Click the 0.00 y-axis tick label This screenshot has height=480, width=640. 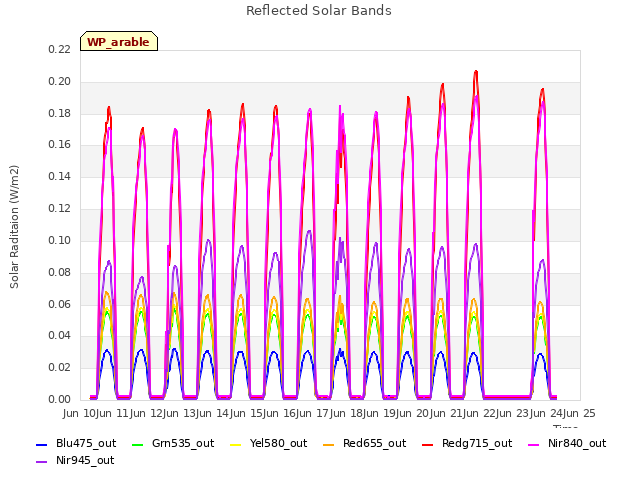point(60,400)
